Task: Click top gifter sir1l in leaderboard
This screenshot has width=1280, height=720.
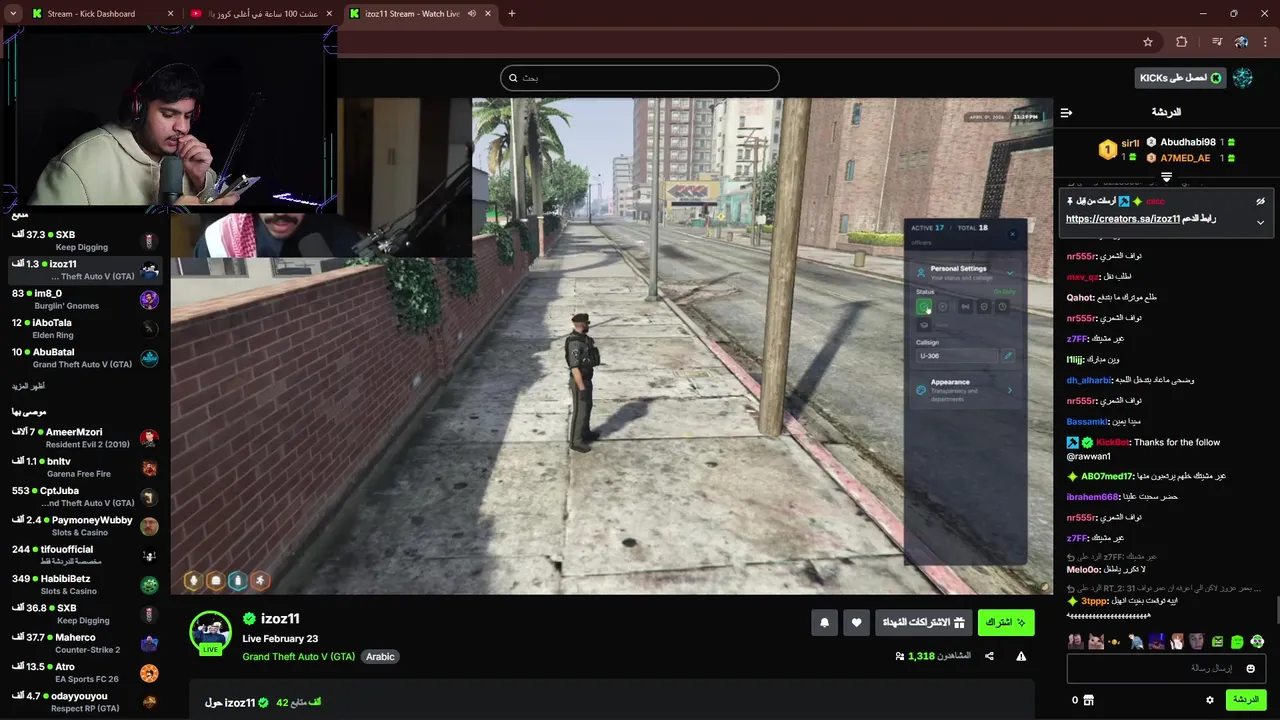Action: 1130,143
